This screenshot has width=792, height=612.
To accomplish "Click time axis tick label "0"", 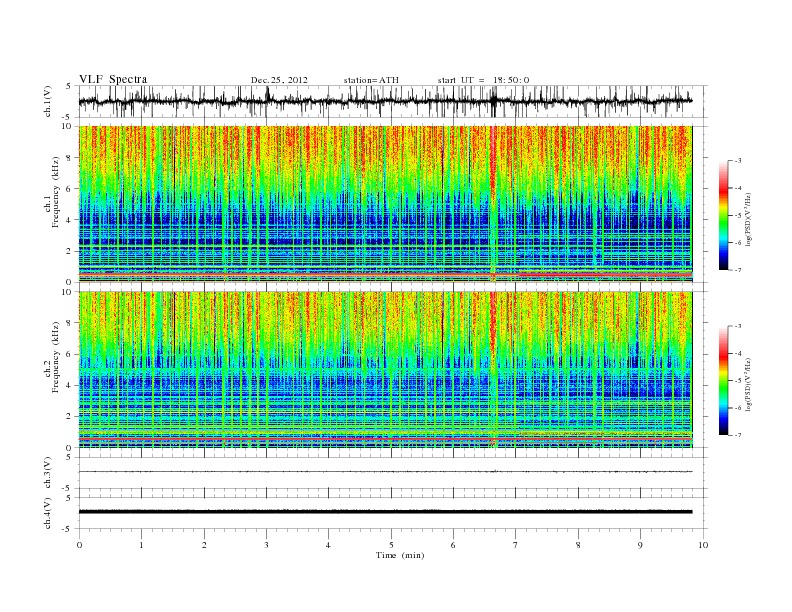I will pos(79,545).
